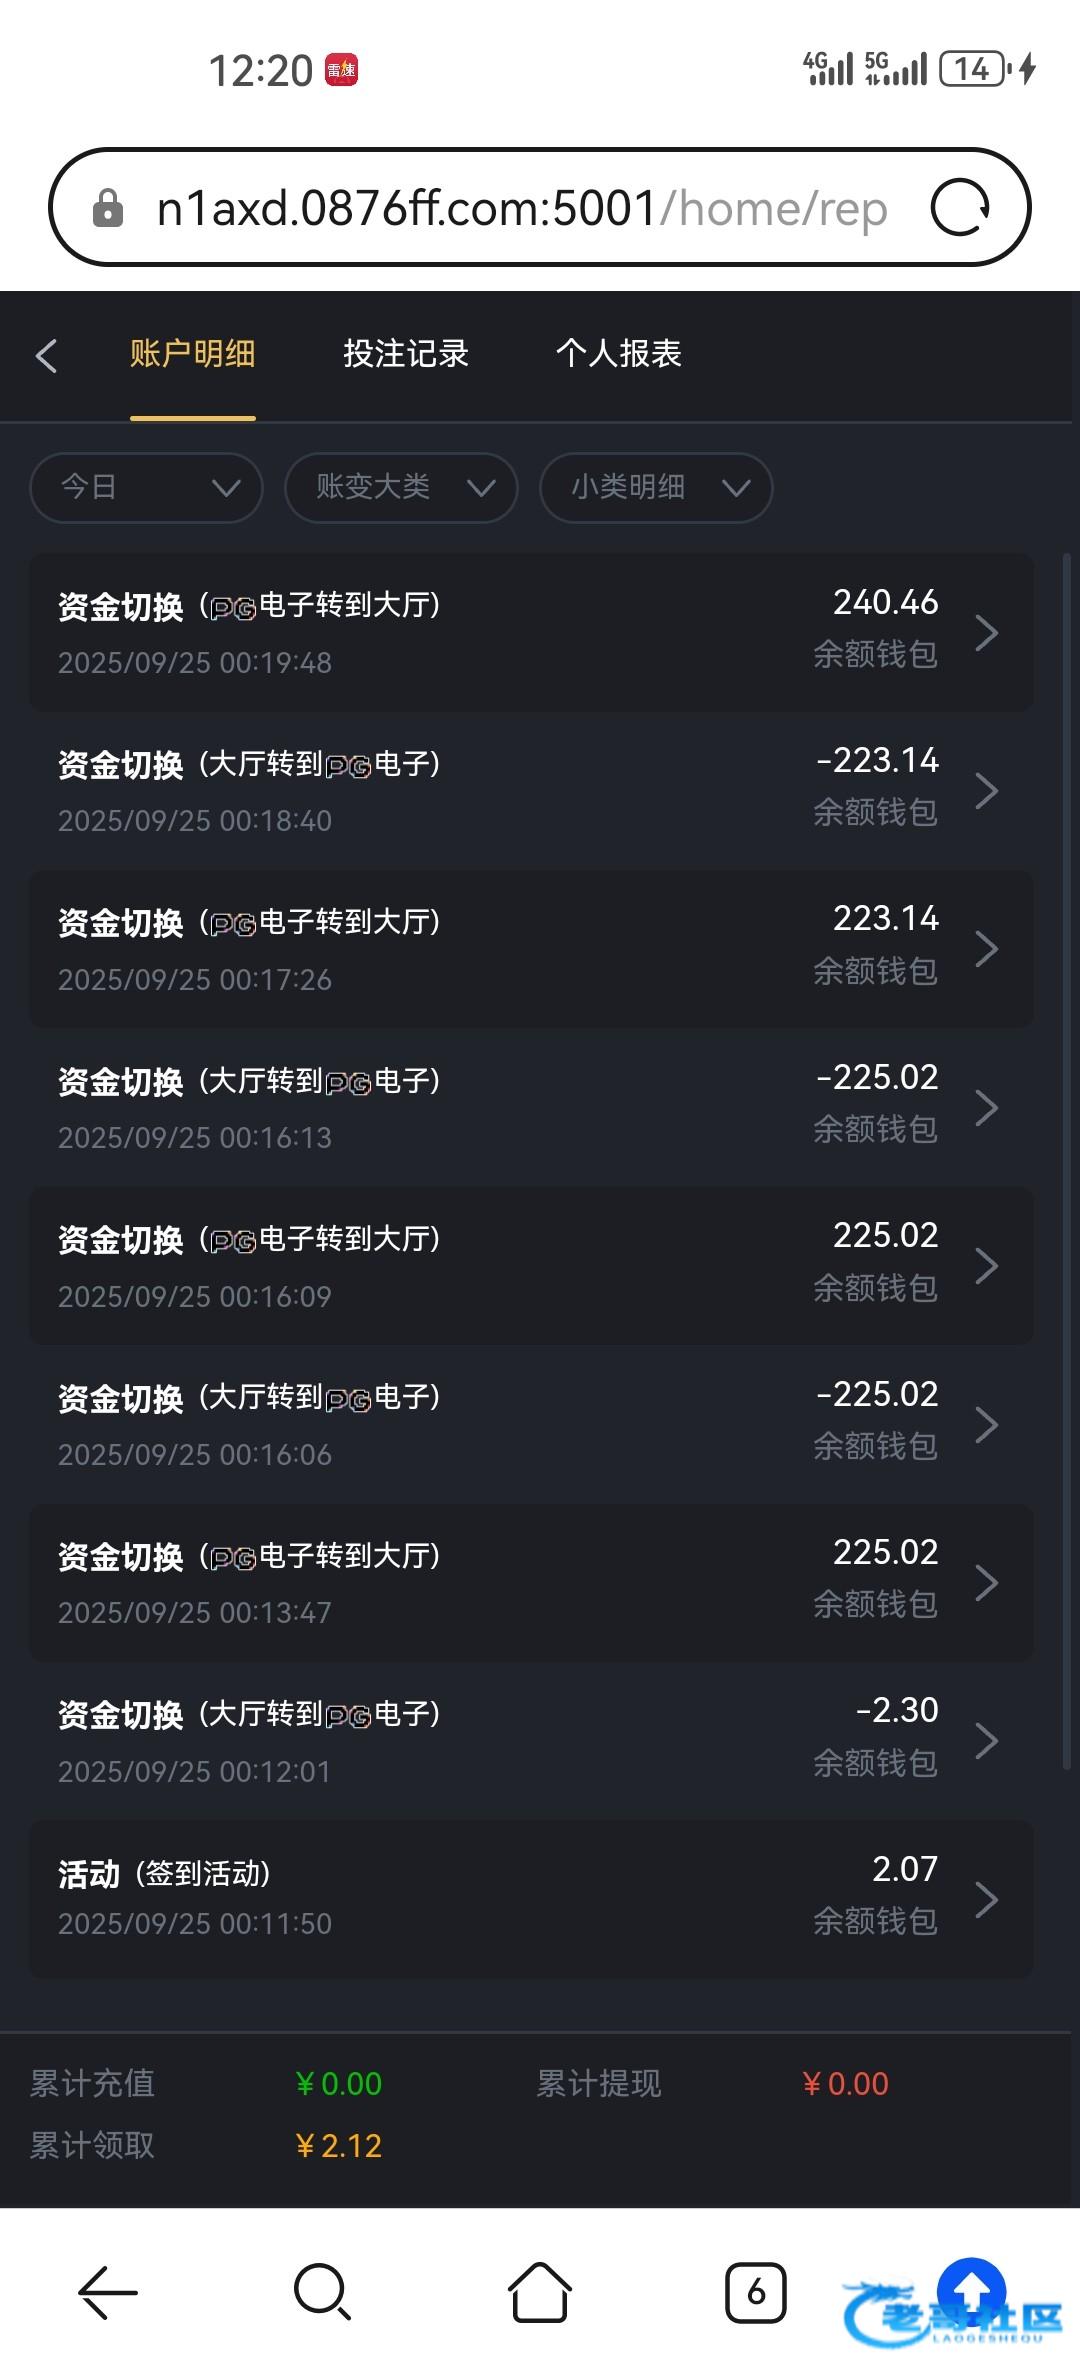The width and height of the screenshot is (1080, 2376).
Task: View details of the 00:18:40 -223.14 transfer
Action: point(530,791)
